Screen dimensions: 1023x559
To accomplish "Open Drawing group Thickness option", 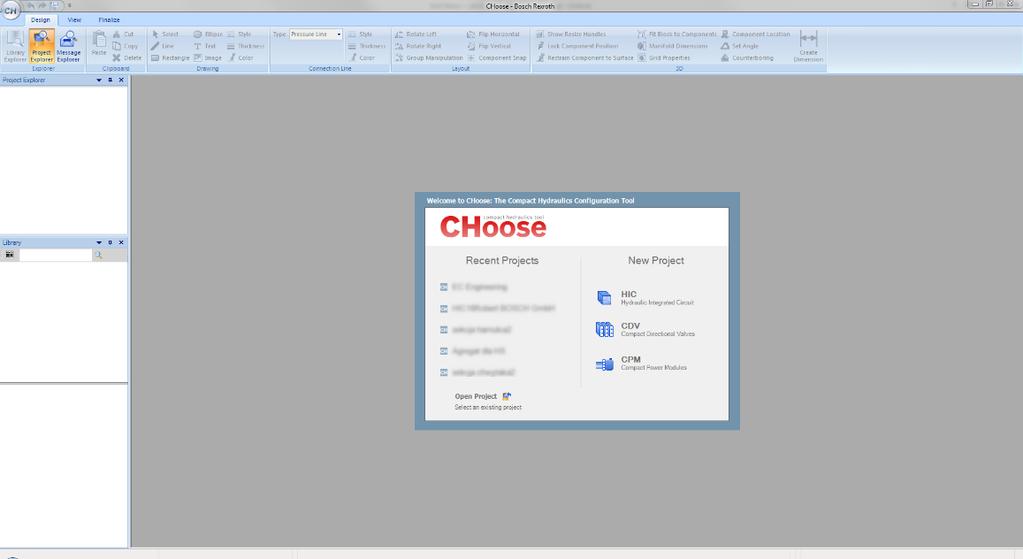I will click(245, 46).
